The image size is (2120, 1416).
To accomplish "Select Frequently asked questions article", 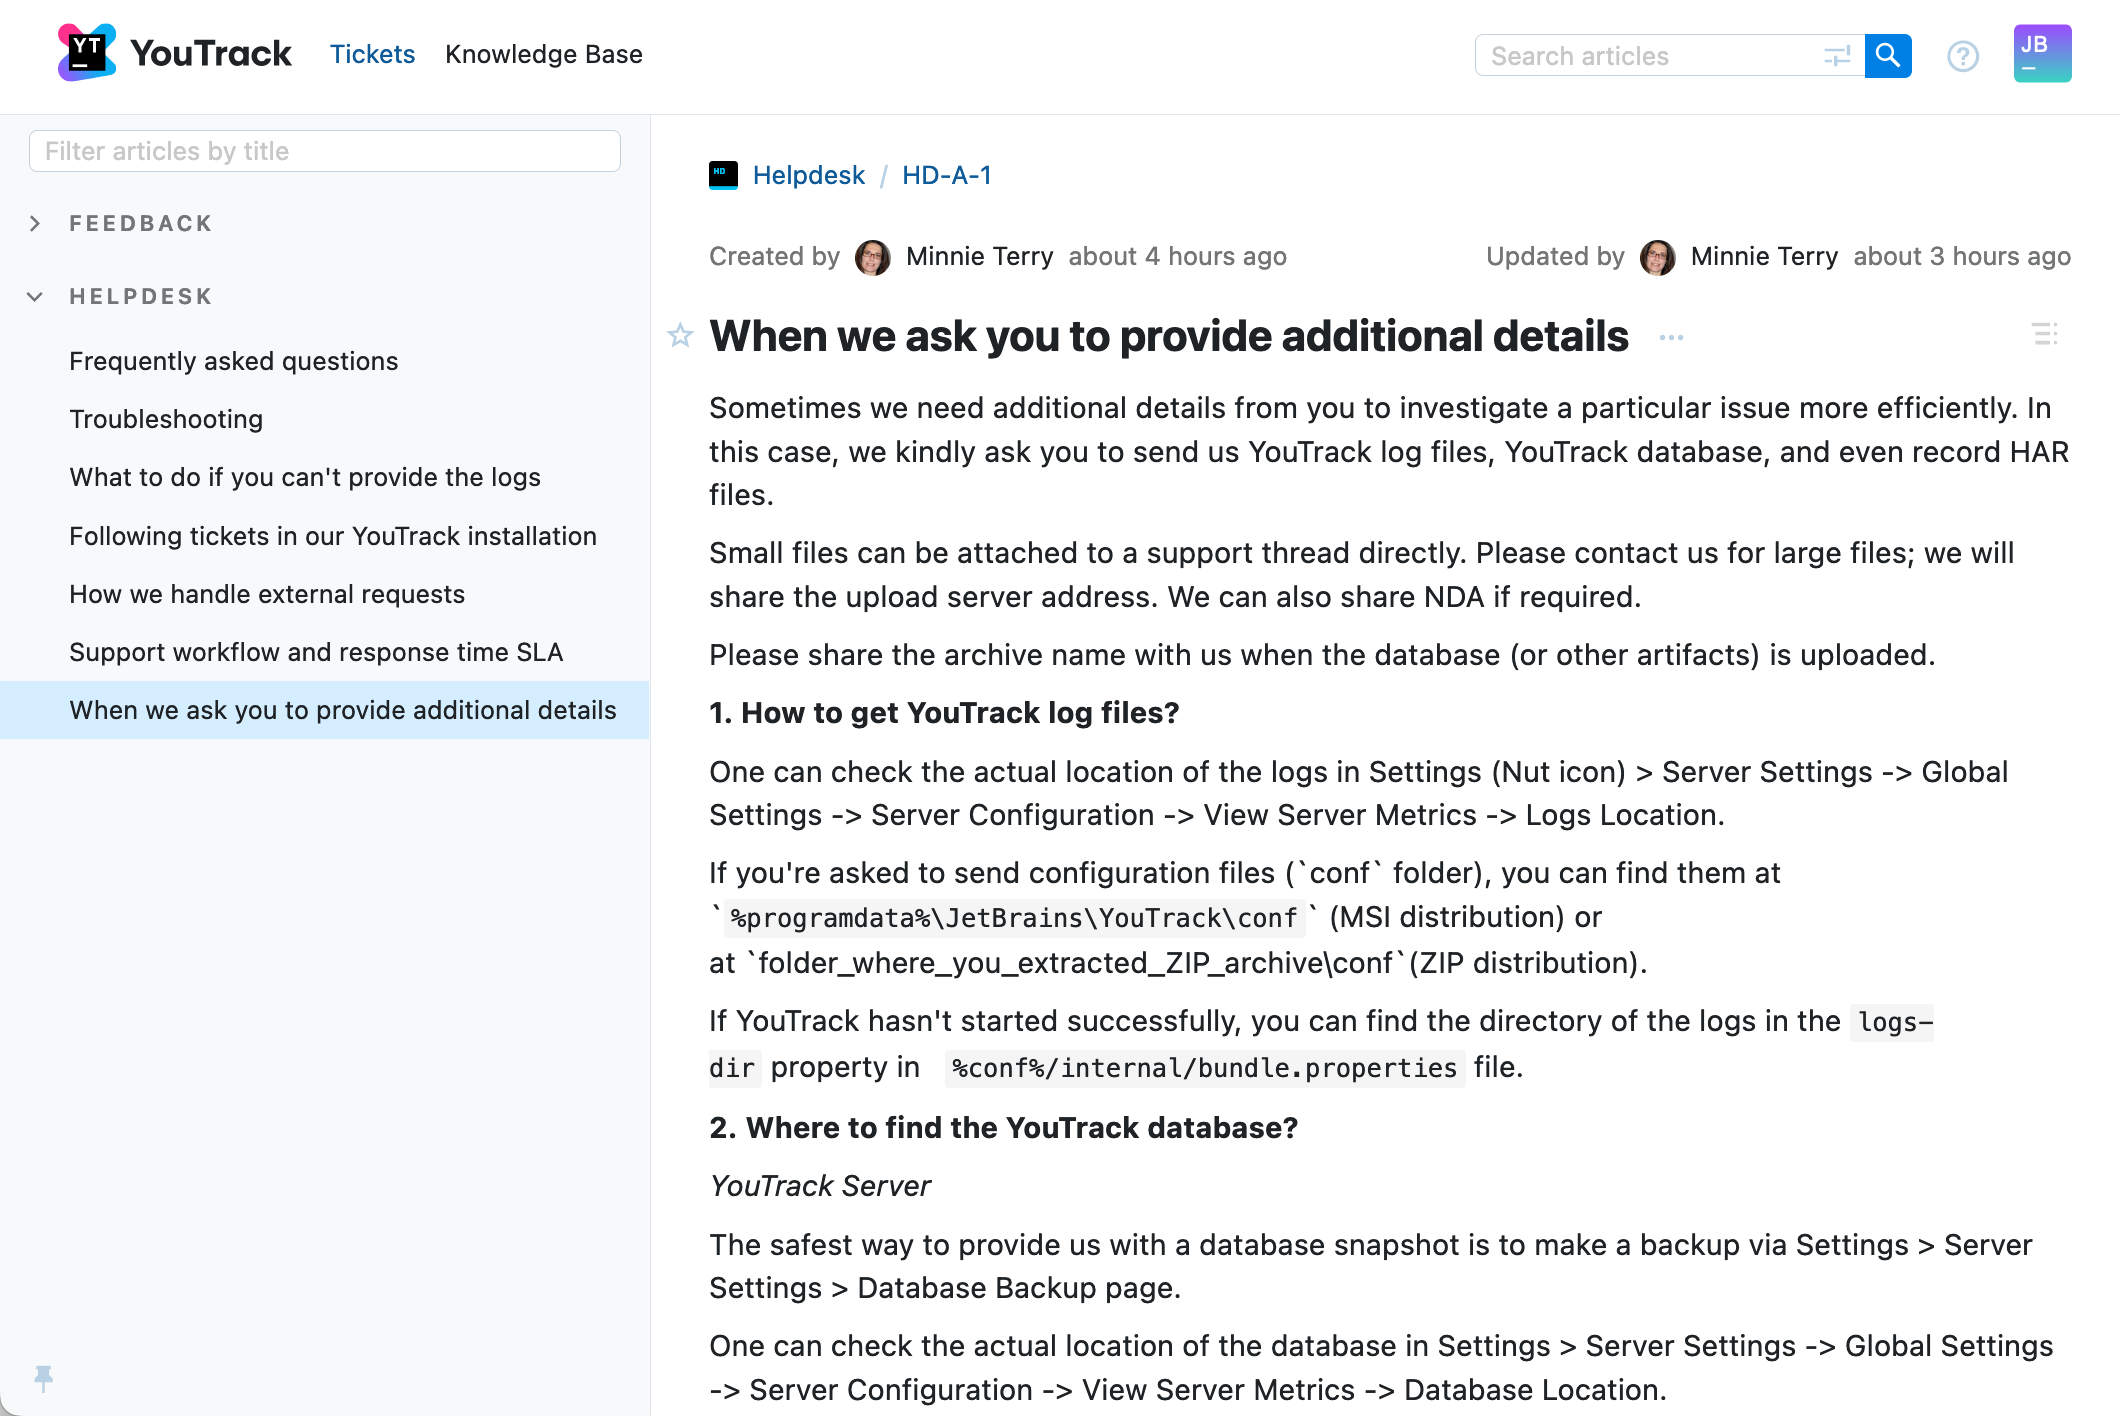I will 233,361.
